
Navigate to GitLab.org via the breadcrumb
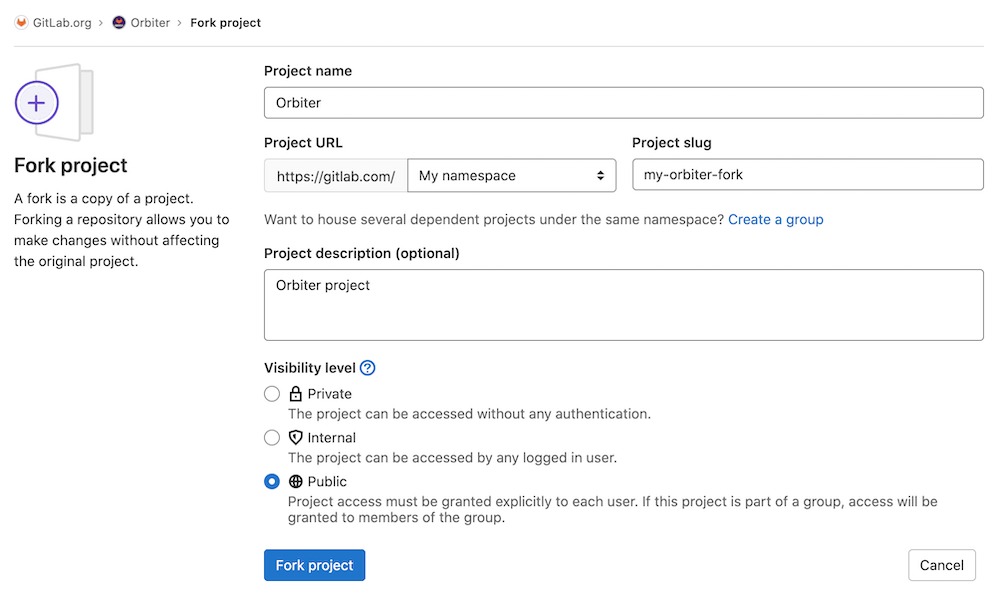(x=62, y=22)
